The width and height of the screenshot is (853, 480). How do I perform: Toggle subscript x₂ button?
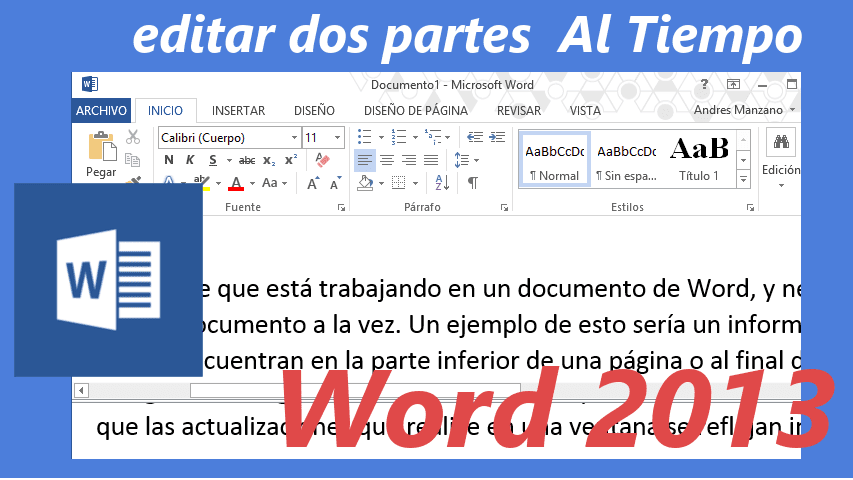(x=269, y=160)
